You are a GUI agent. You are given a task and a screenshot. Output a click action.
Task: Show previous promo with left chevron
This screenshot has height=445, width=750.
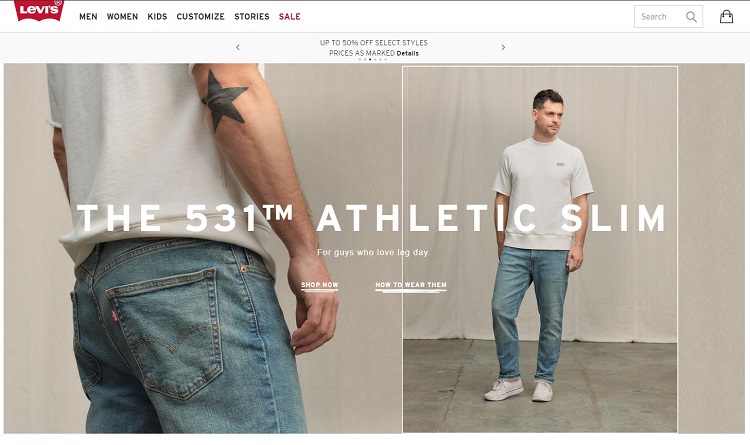click(x=238, y=47)
